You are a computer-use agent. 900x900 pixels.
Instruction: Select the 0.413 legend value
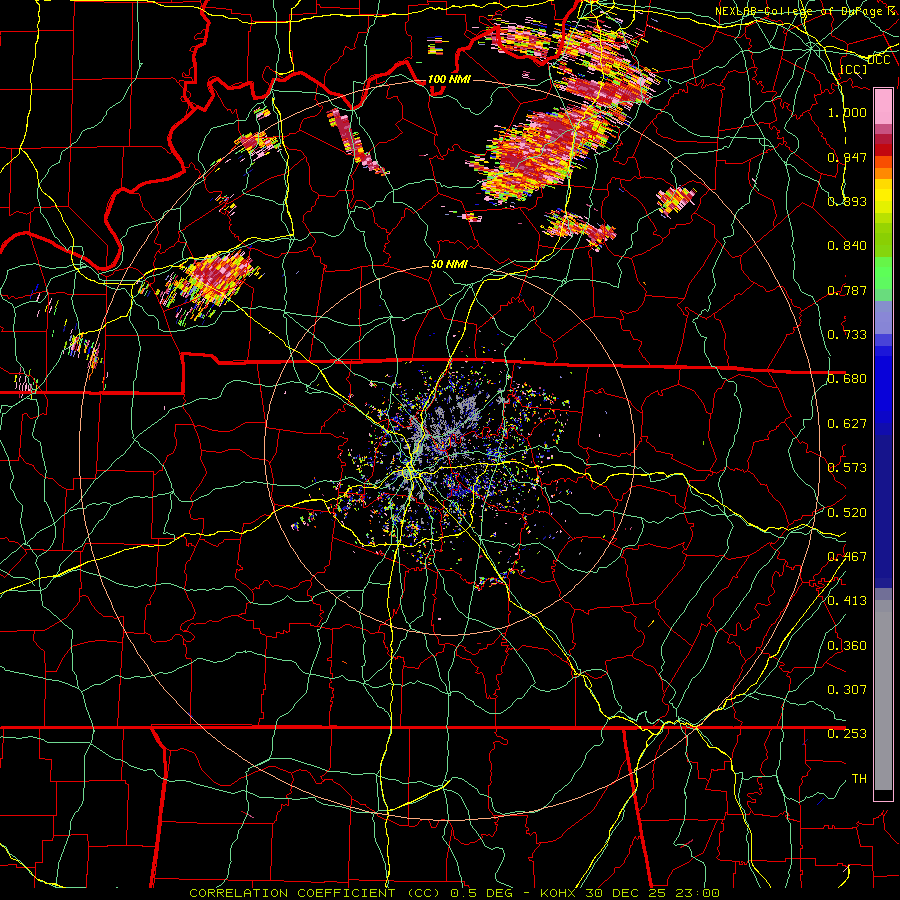click(x=847, y=601)
